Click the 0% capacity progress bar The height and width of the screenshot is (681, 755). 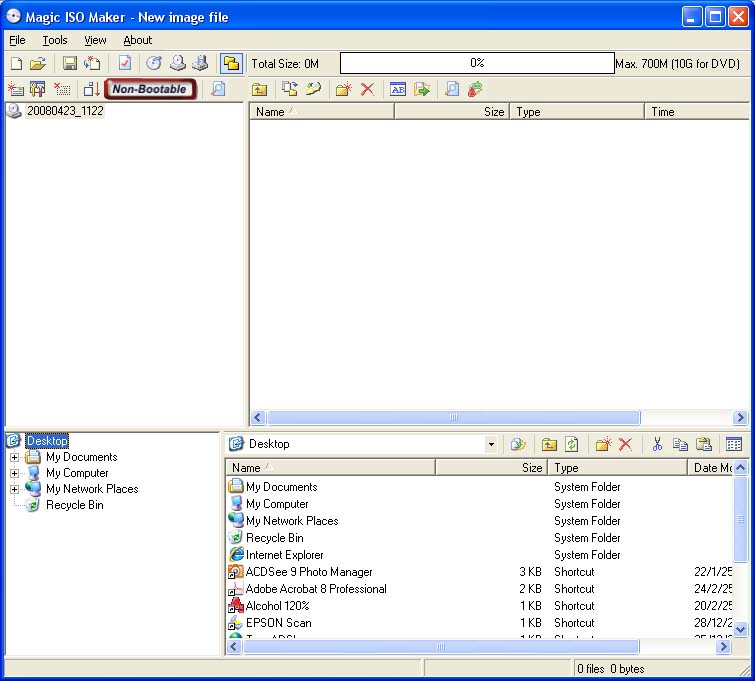tap(477, 63)
